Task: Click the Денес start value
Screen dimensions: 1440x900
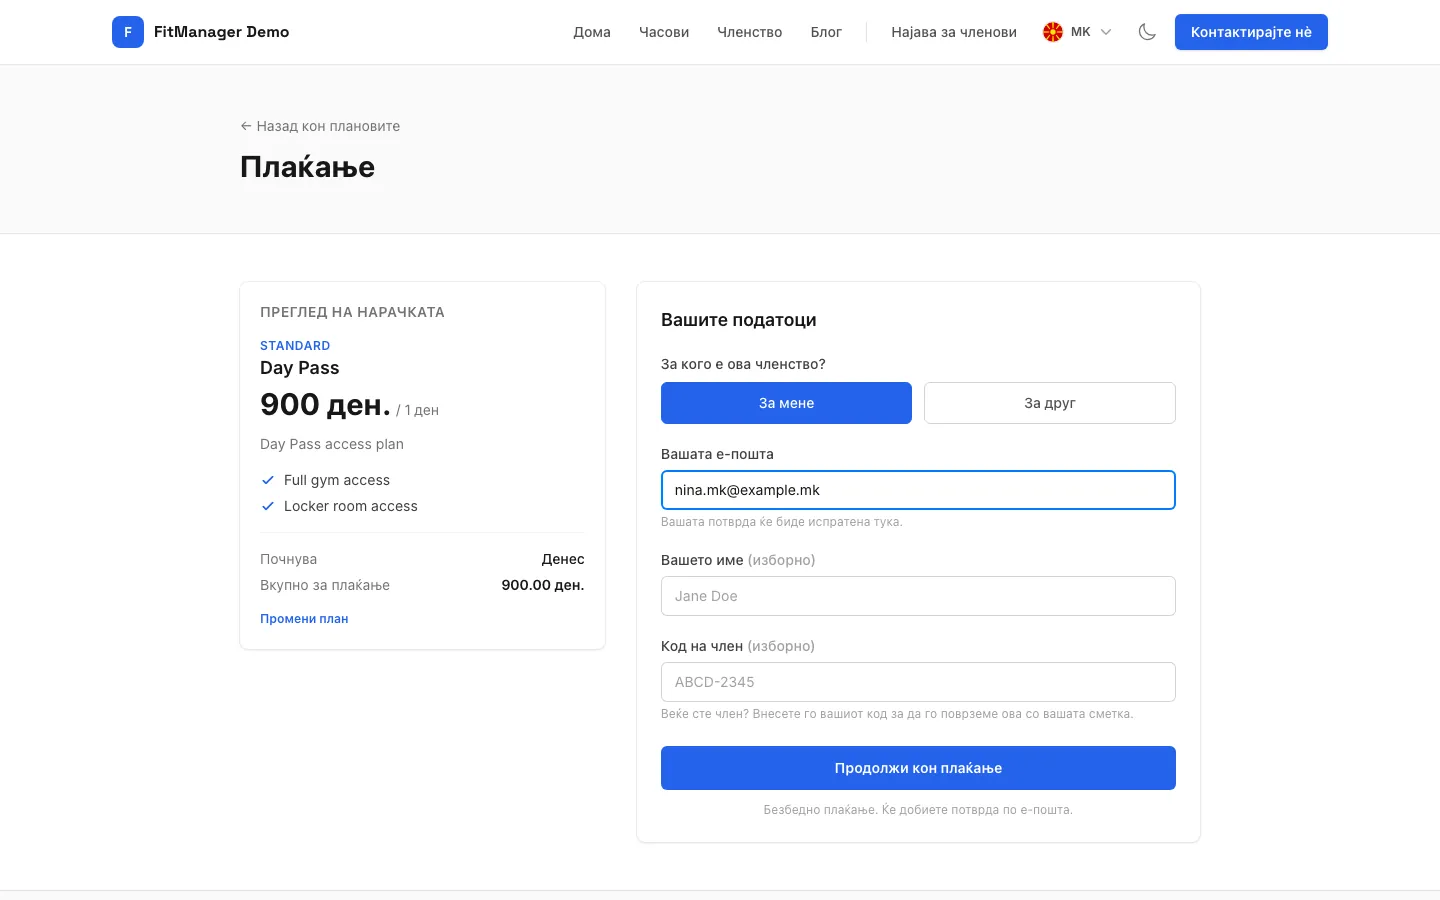Action: click(x=563, y=559)
